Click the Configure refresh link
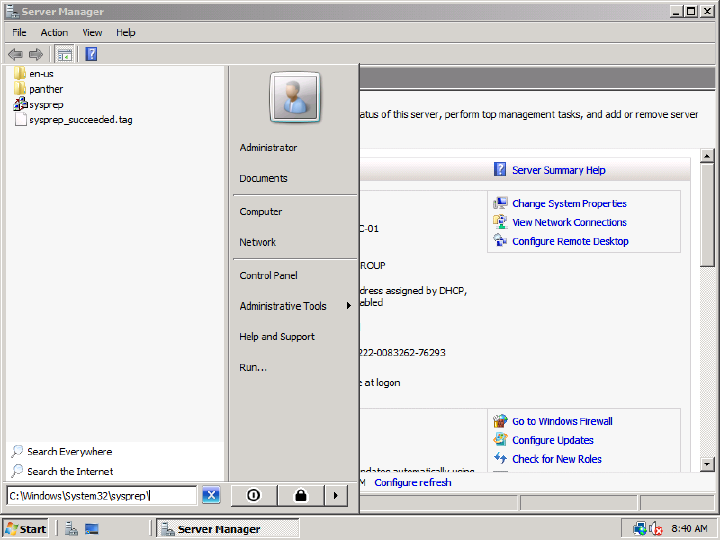The height and width of the screenshot is (540, 720). (412, 482)
